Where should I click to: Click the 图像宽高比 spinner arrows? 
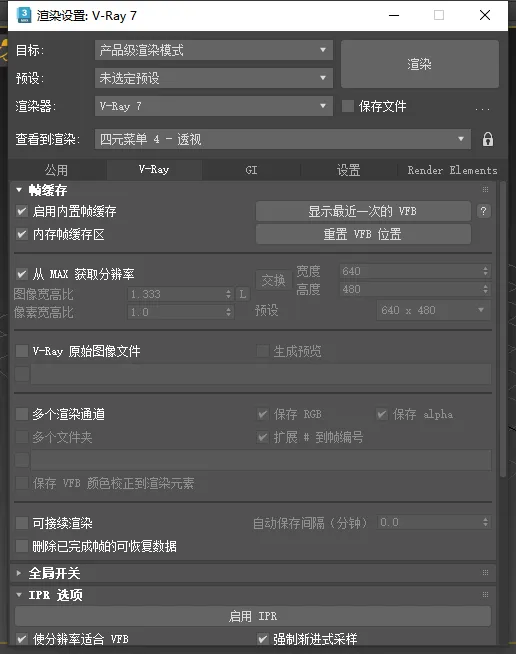point(228,294)
